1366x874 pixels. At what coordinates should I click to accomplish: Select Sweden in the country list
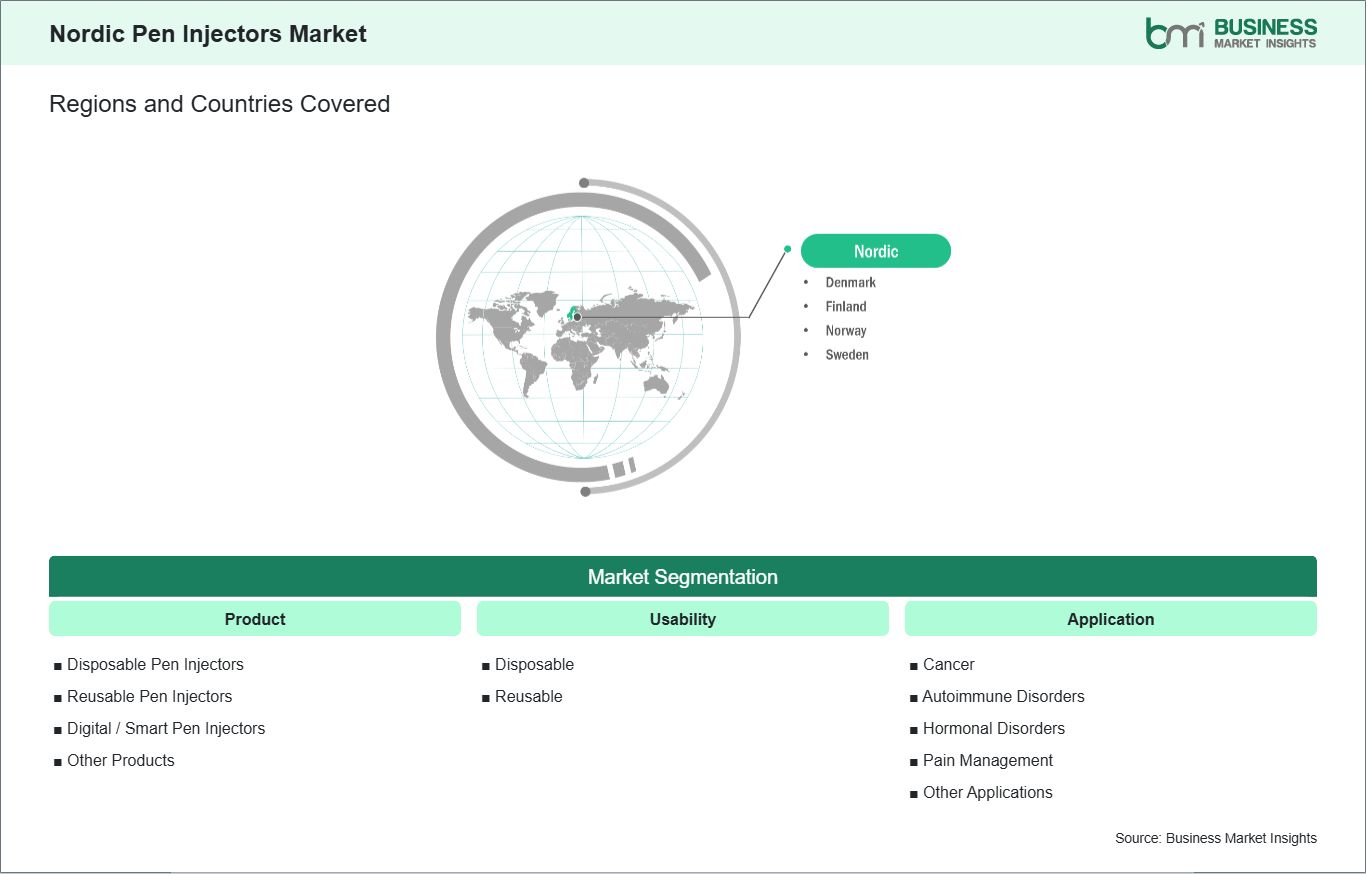(847, 355)
